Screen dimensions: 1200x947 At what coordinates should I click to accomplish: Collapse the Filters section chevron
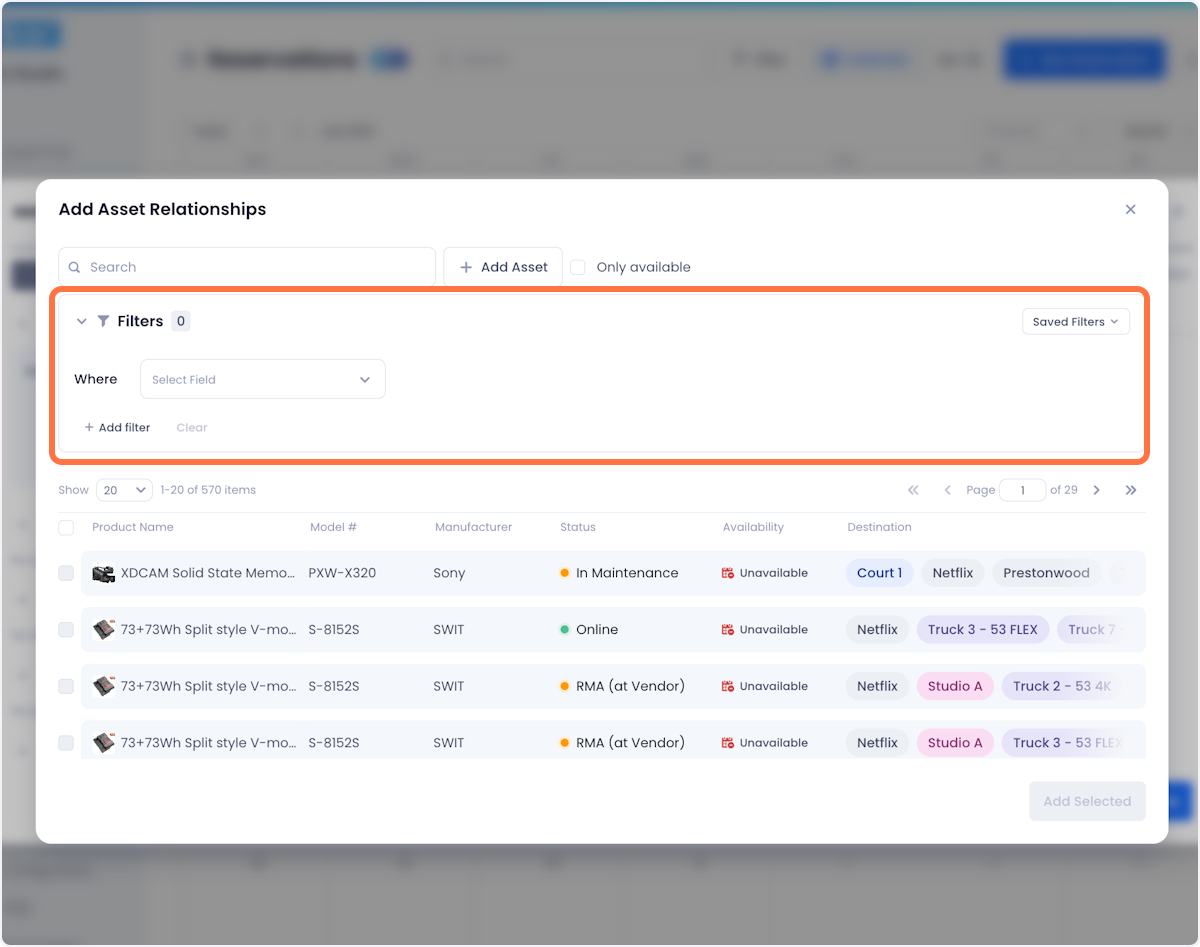click(x=82, y=321)
